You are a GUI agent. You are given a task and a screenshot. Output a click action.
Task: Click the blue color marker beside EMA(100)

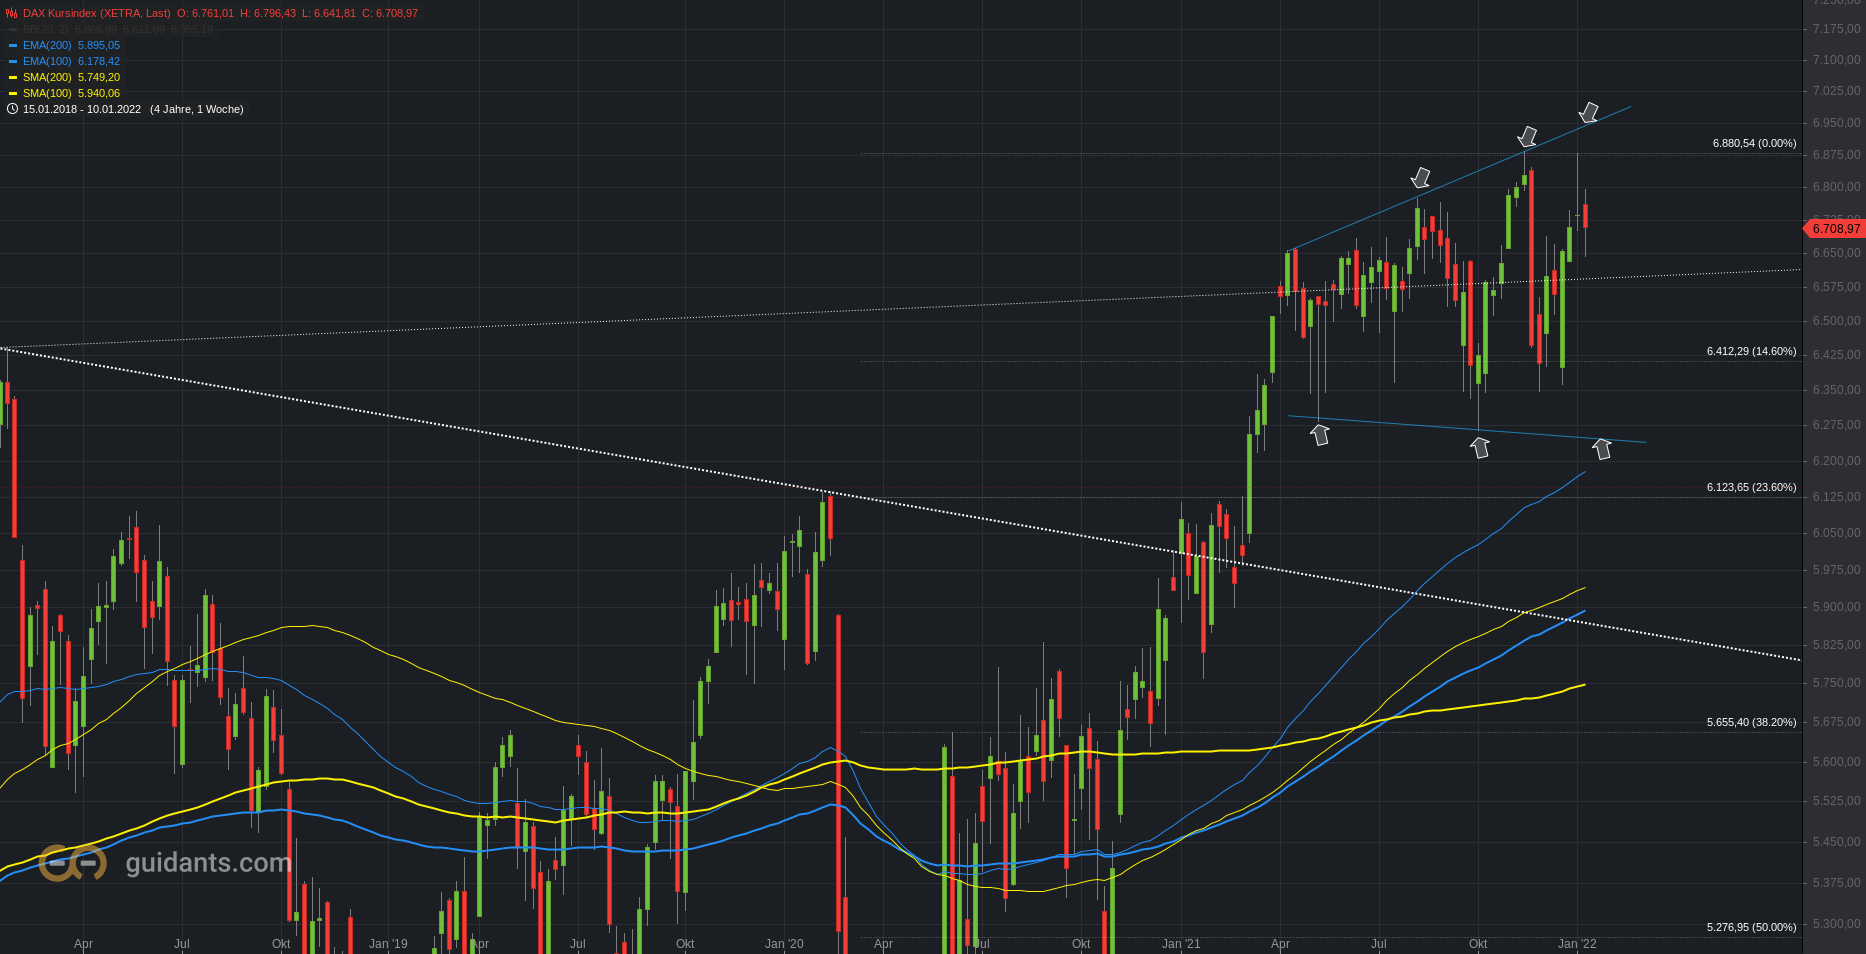[13, 61]
